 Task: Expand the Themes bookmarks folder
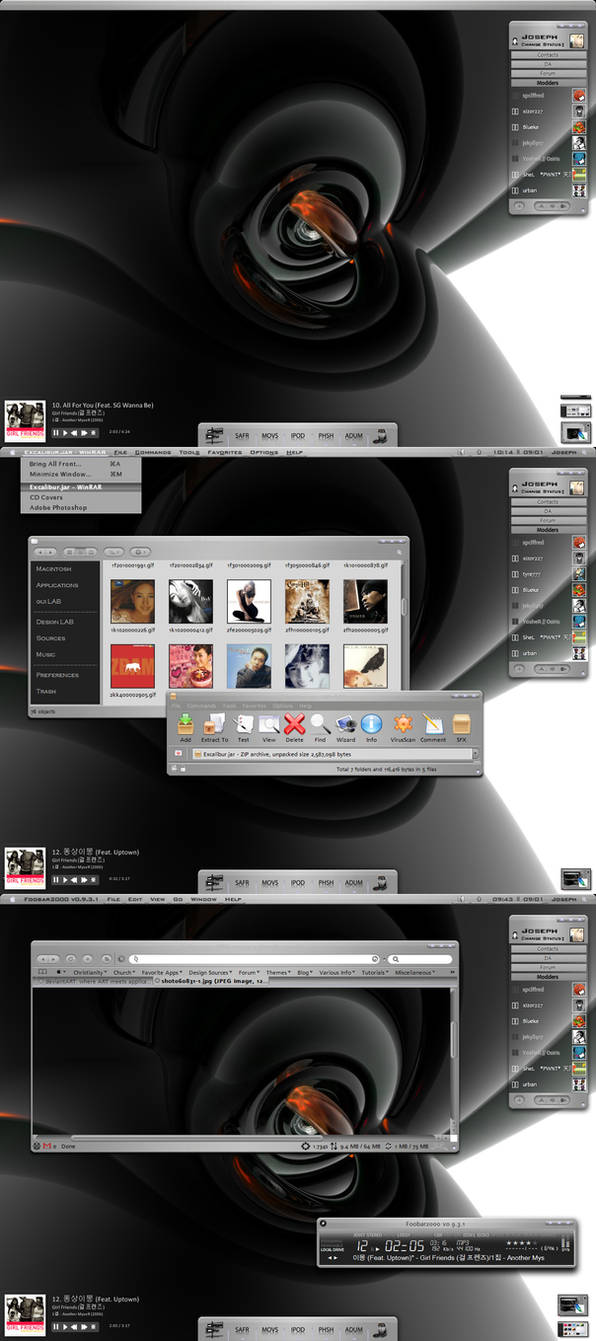coord(278,972)
